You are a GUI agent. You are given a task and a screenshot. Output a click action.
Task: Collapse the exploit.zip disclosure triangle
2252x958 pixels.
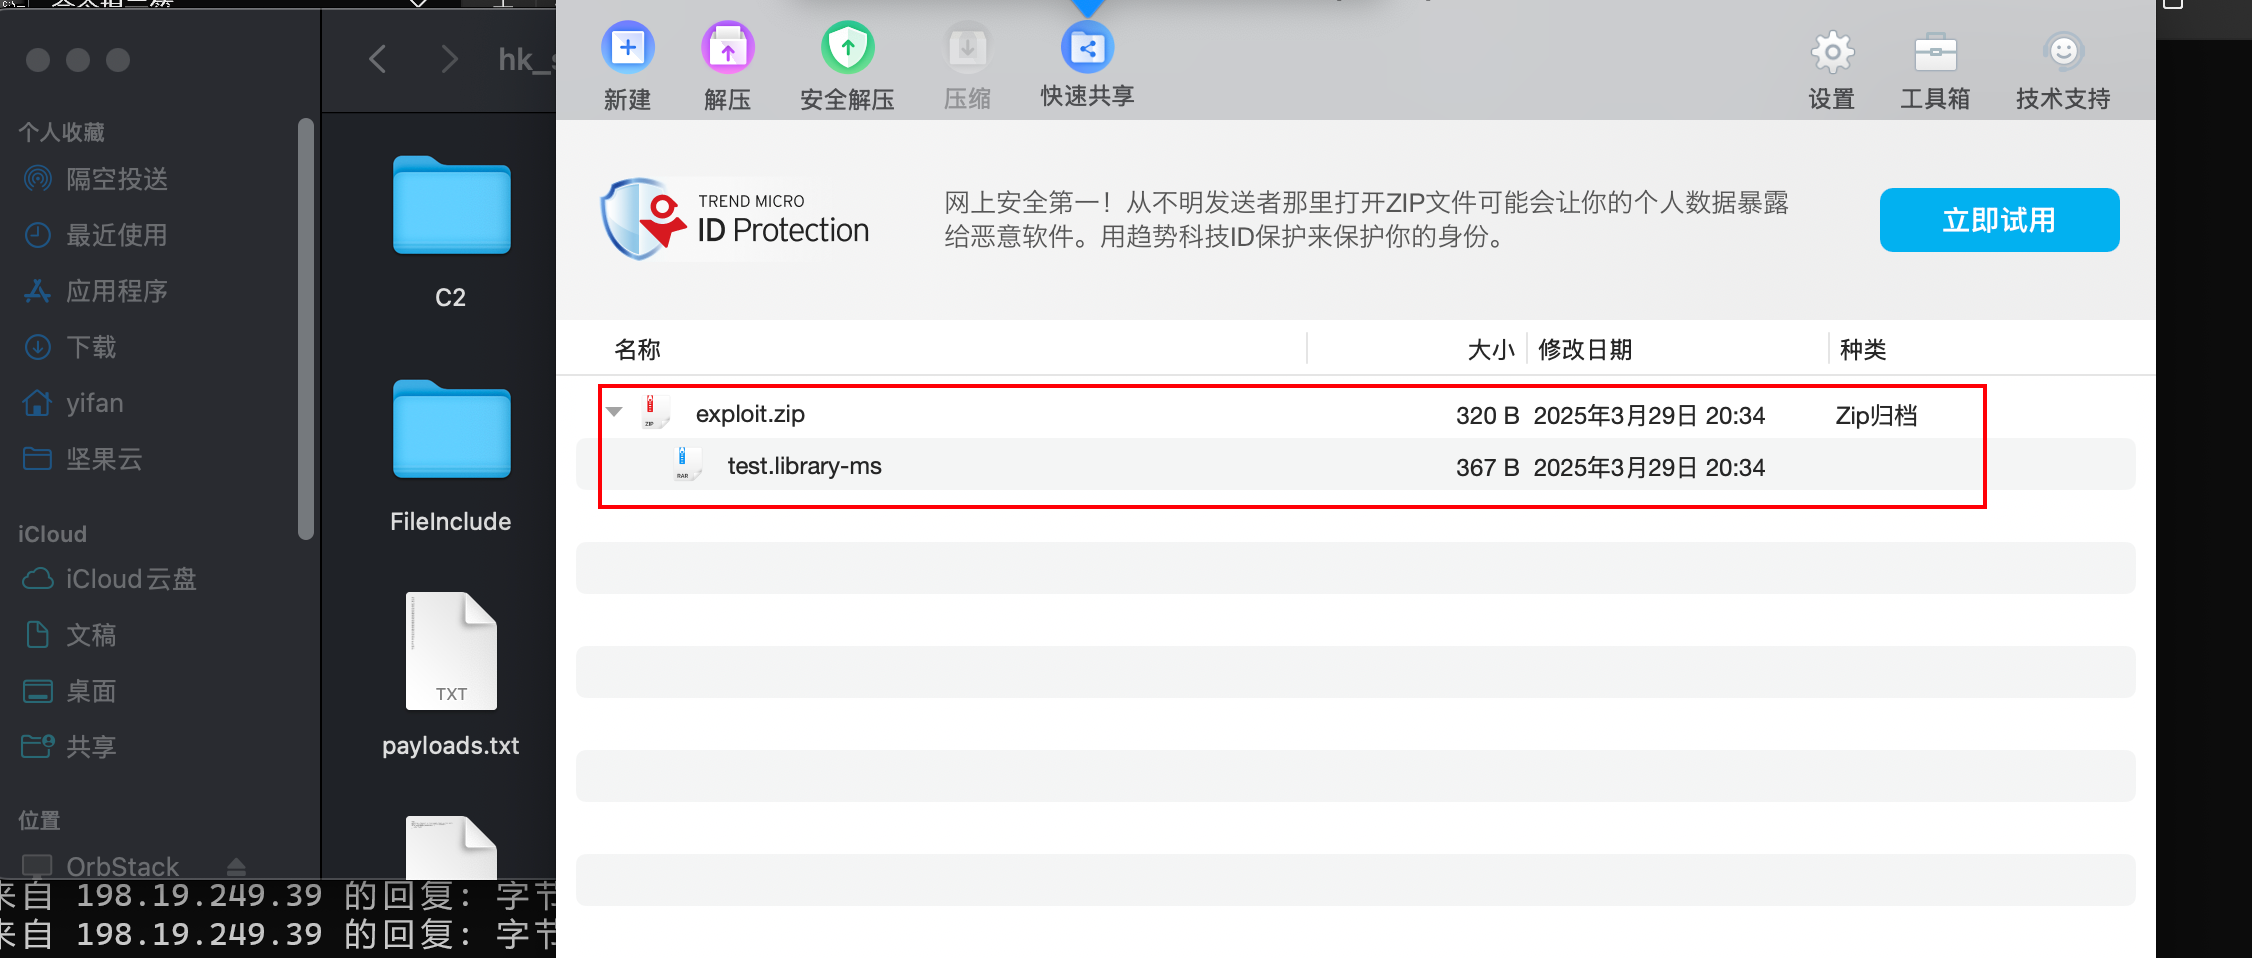pyautogui.click(x=614, y=412)
